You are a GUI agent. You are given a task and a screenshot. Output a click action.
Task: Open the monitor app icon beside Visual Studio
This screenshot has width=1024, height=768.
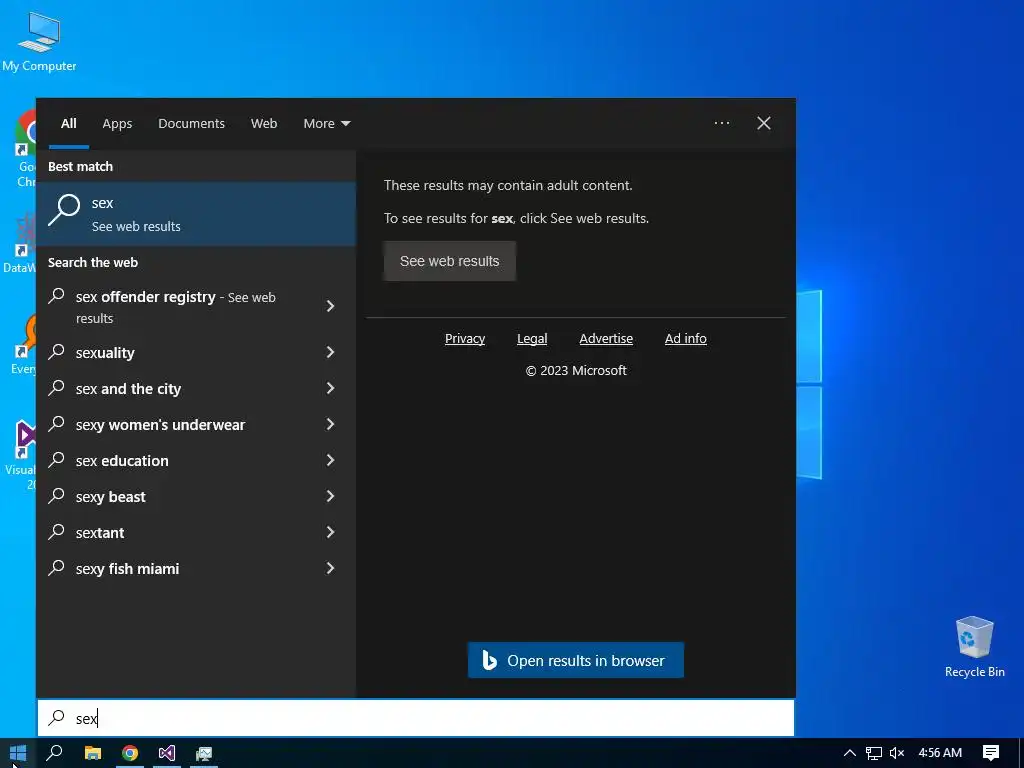click(204, 754)
